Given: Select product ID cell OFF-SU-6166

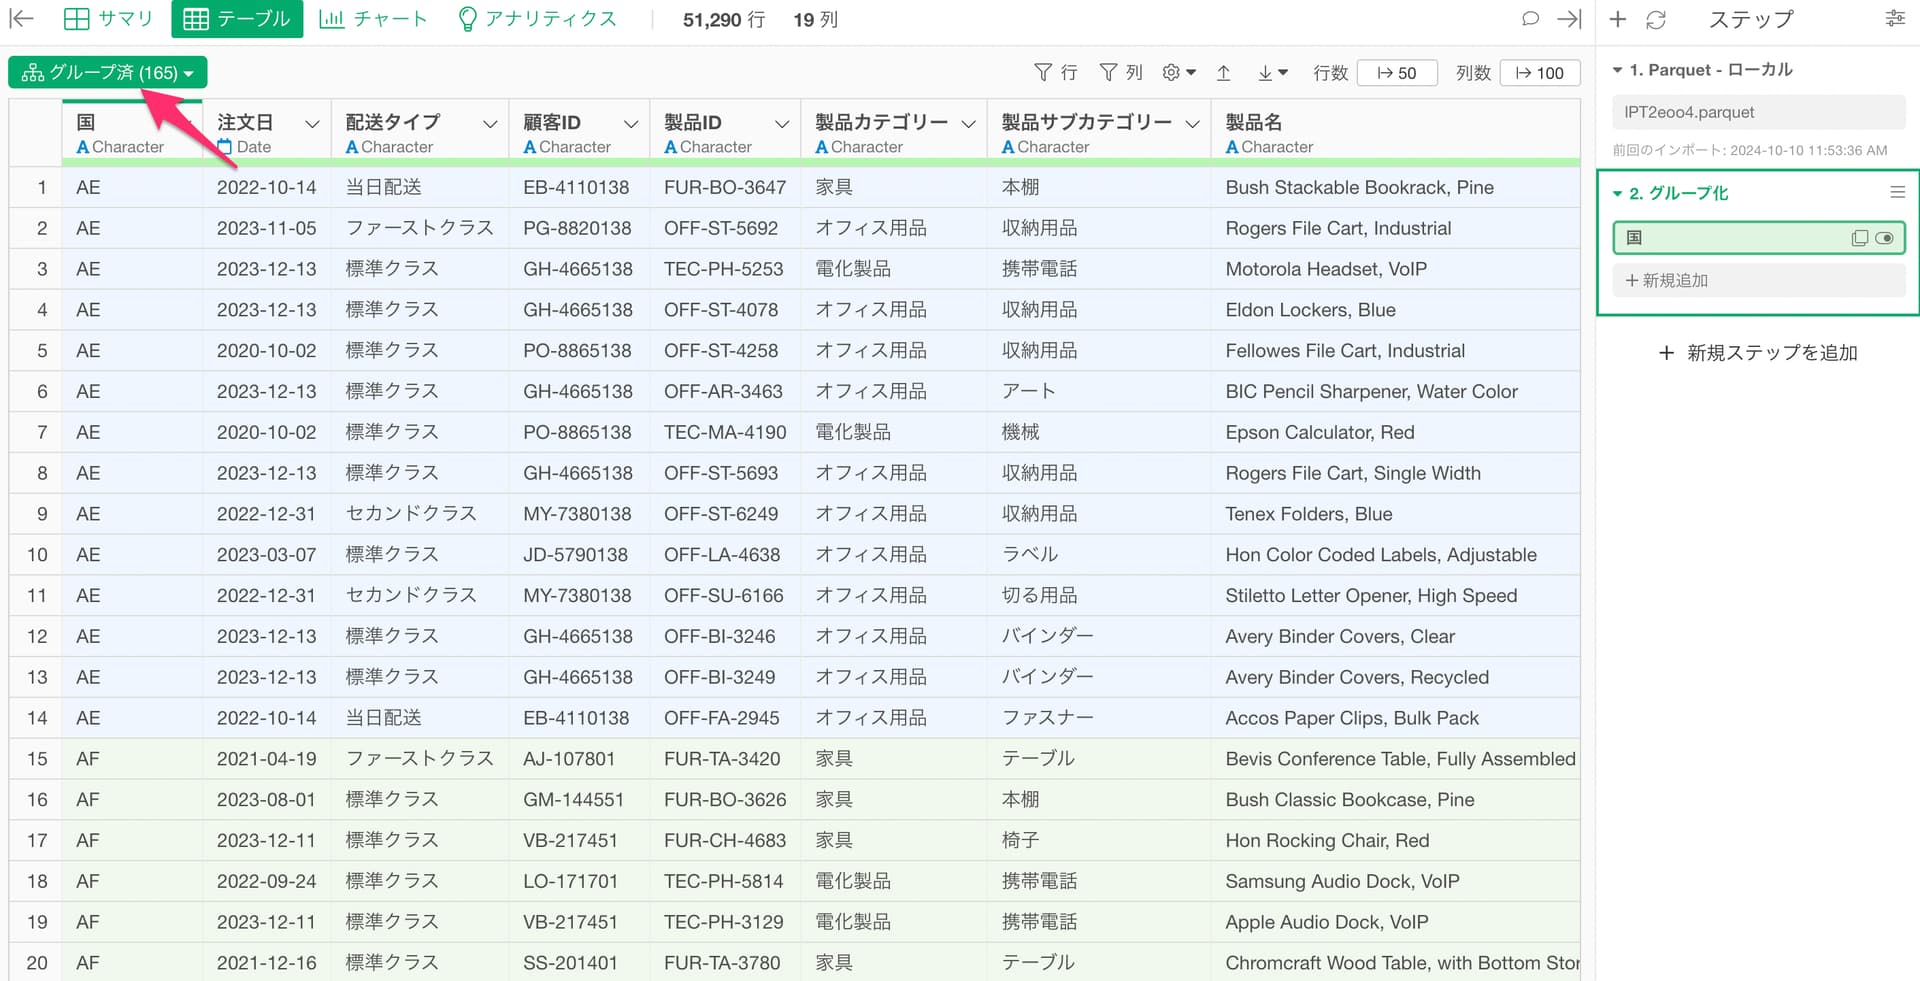Looking at the screenshot, I should [x=724, y=596].
